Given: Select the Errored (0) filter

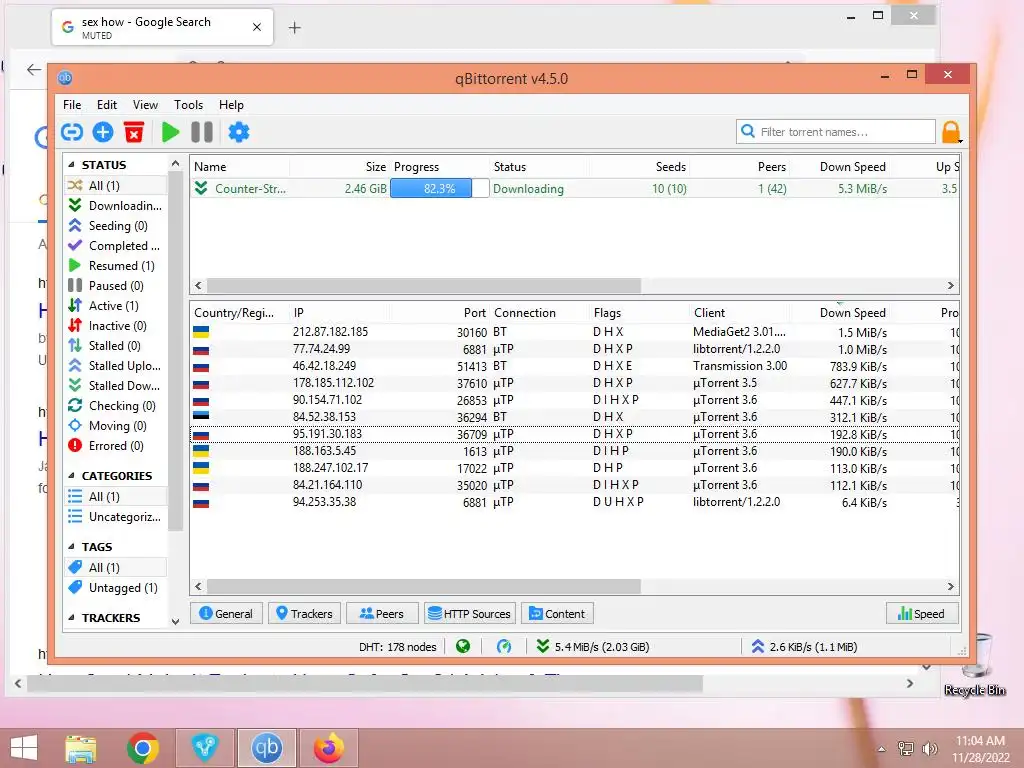Looking at the screenshot, I should click(115, 446).
